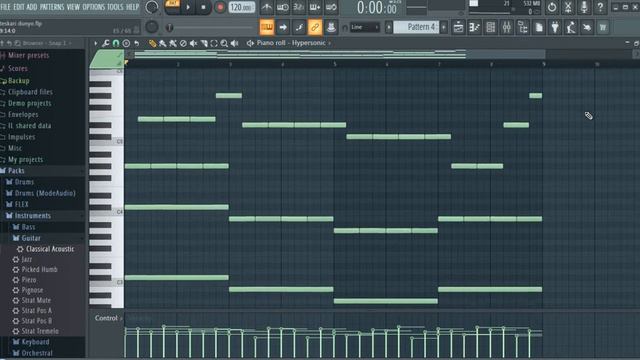
Task: Select the dashed-square Select tool
Action: [x=214, y=43]
